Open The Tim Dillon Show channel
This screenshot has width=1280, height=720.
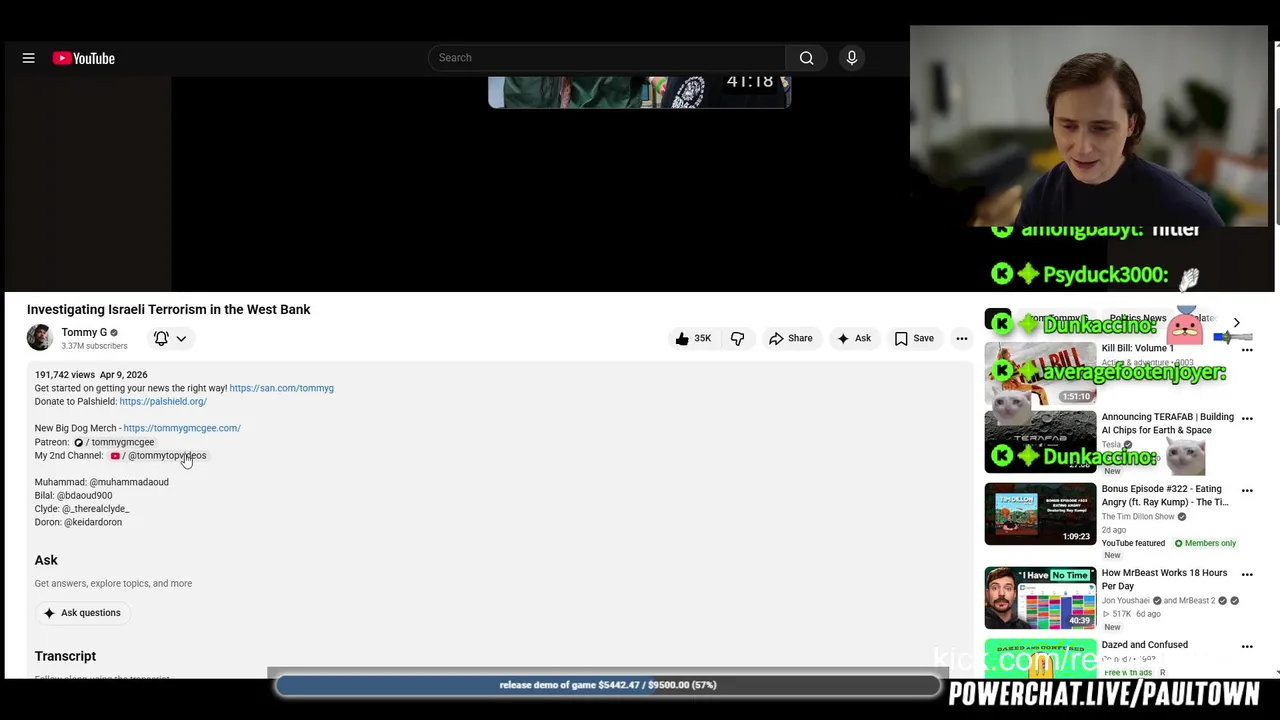coord(1138,517)
